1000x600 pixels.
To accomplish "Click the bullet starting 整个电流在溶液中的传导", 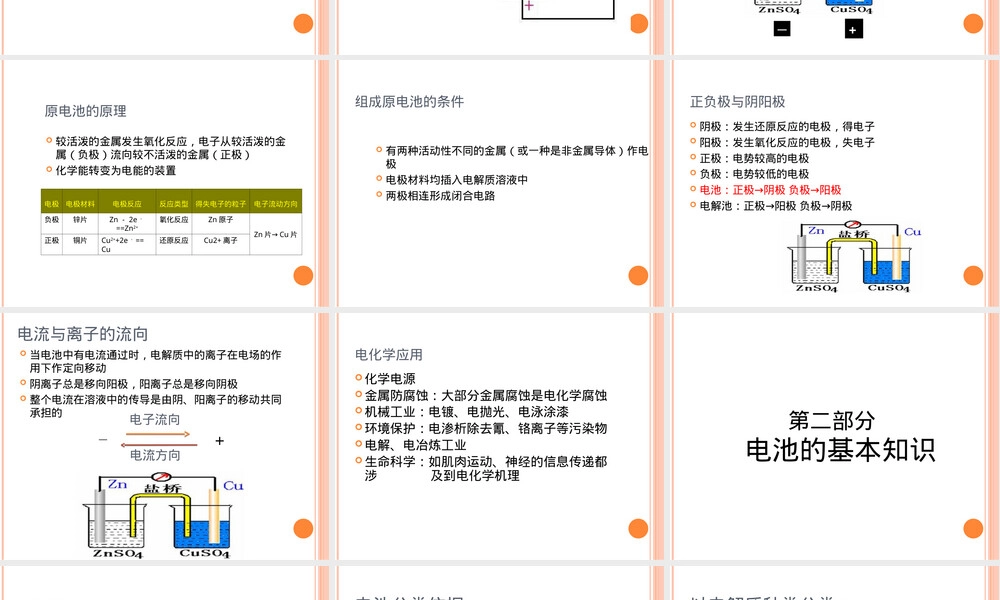I will click(x=156, y=406).
